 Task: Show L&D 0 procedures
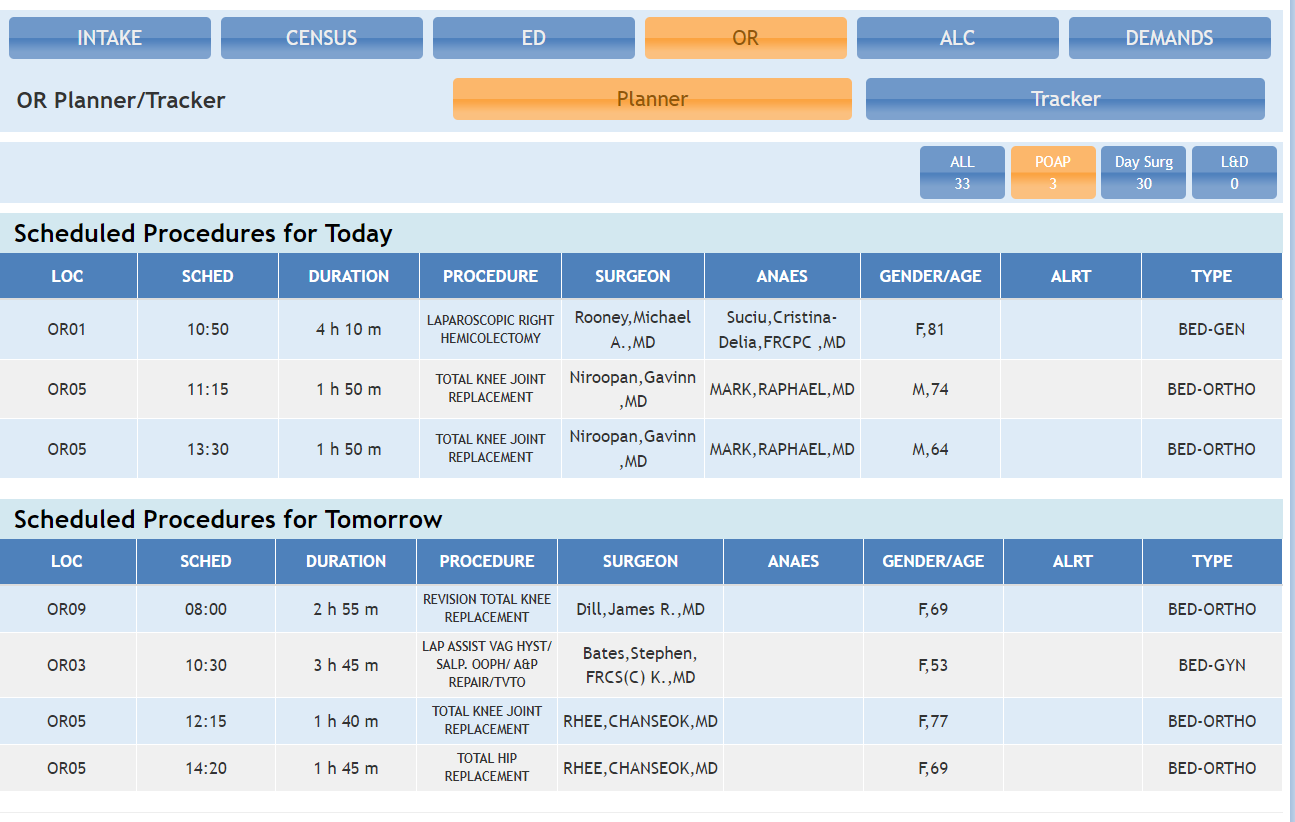coord(1234,173)
